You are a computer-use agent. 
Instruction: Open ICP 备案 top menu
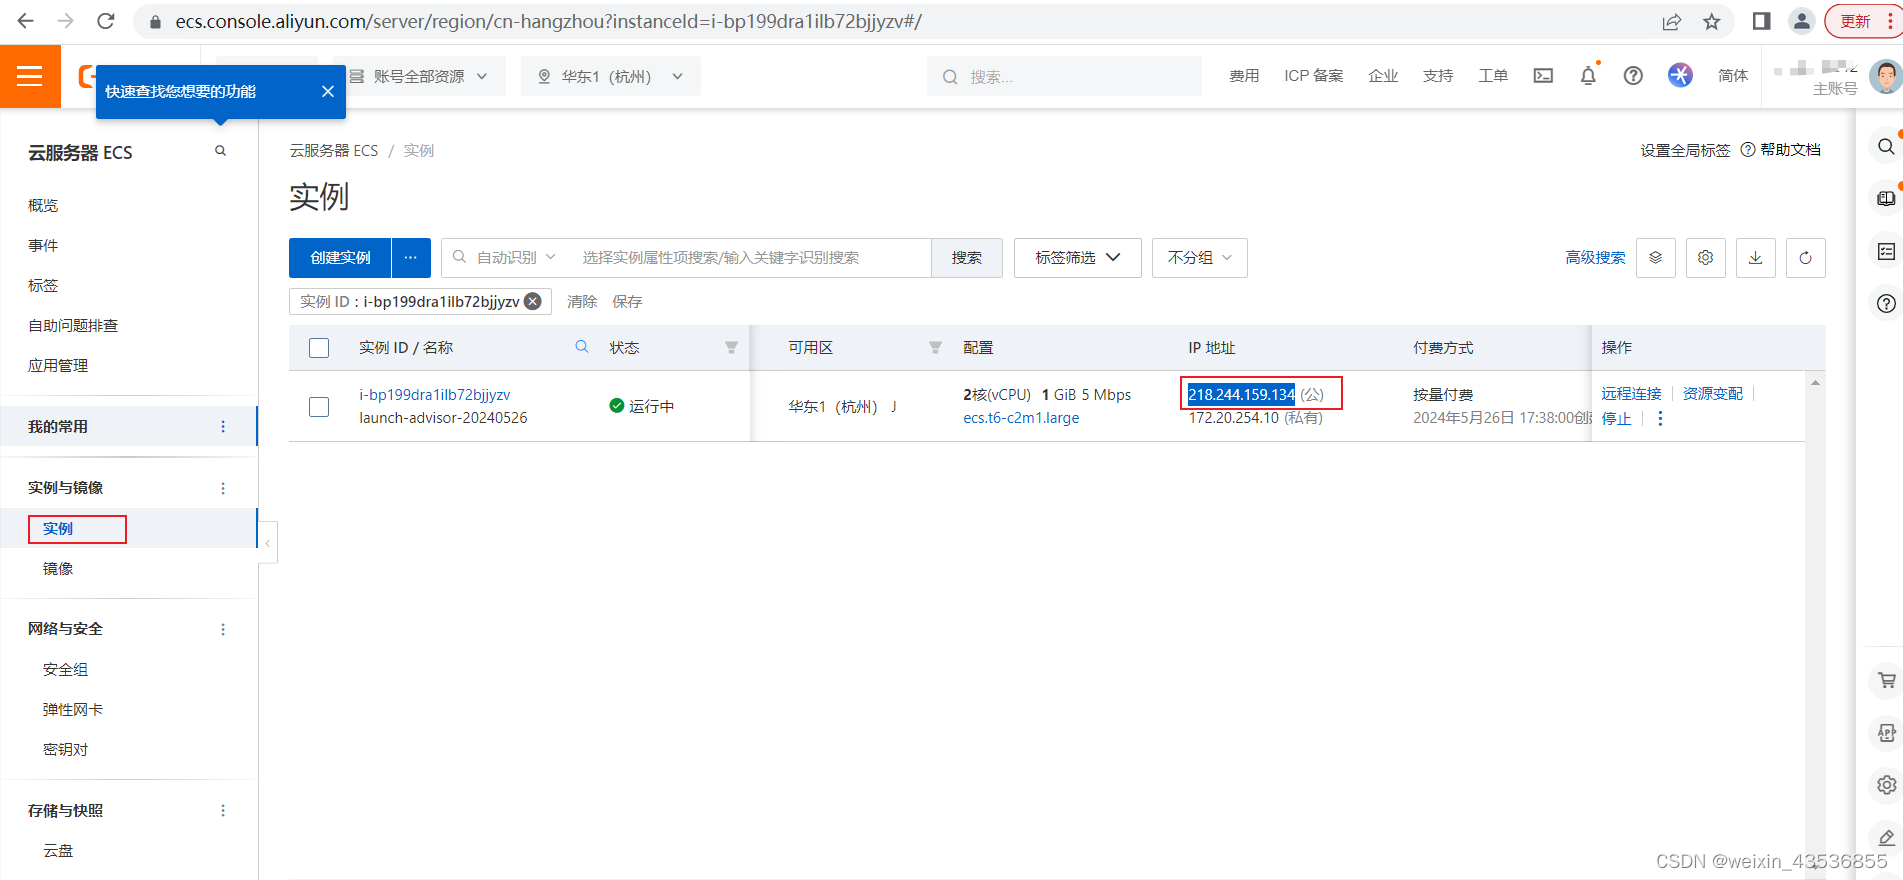1314,76
